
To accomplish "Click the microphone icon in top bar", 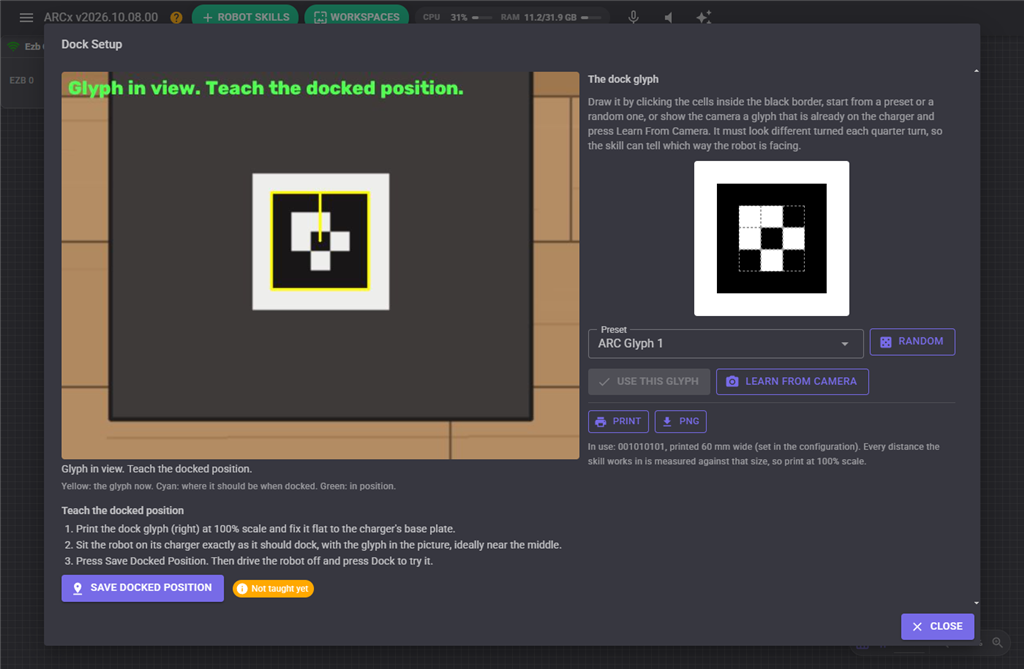I will pos(633,17).
